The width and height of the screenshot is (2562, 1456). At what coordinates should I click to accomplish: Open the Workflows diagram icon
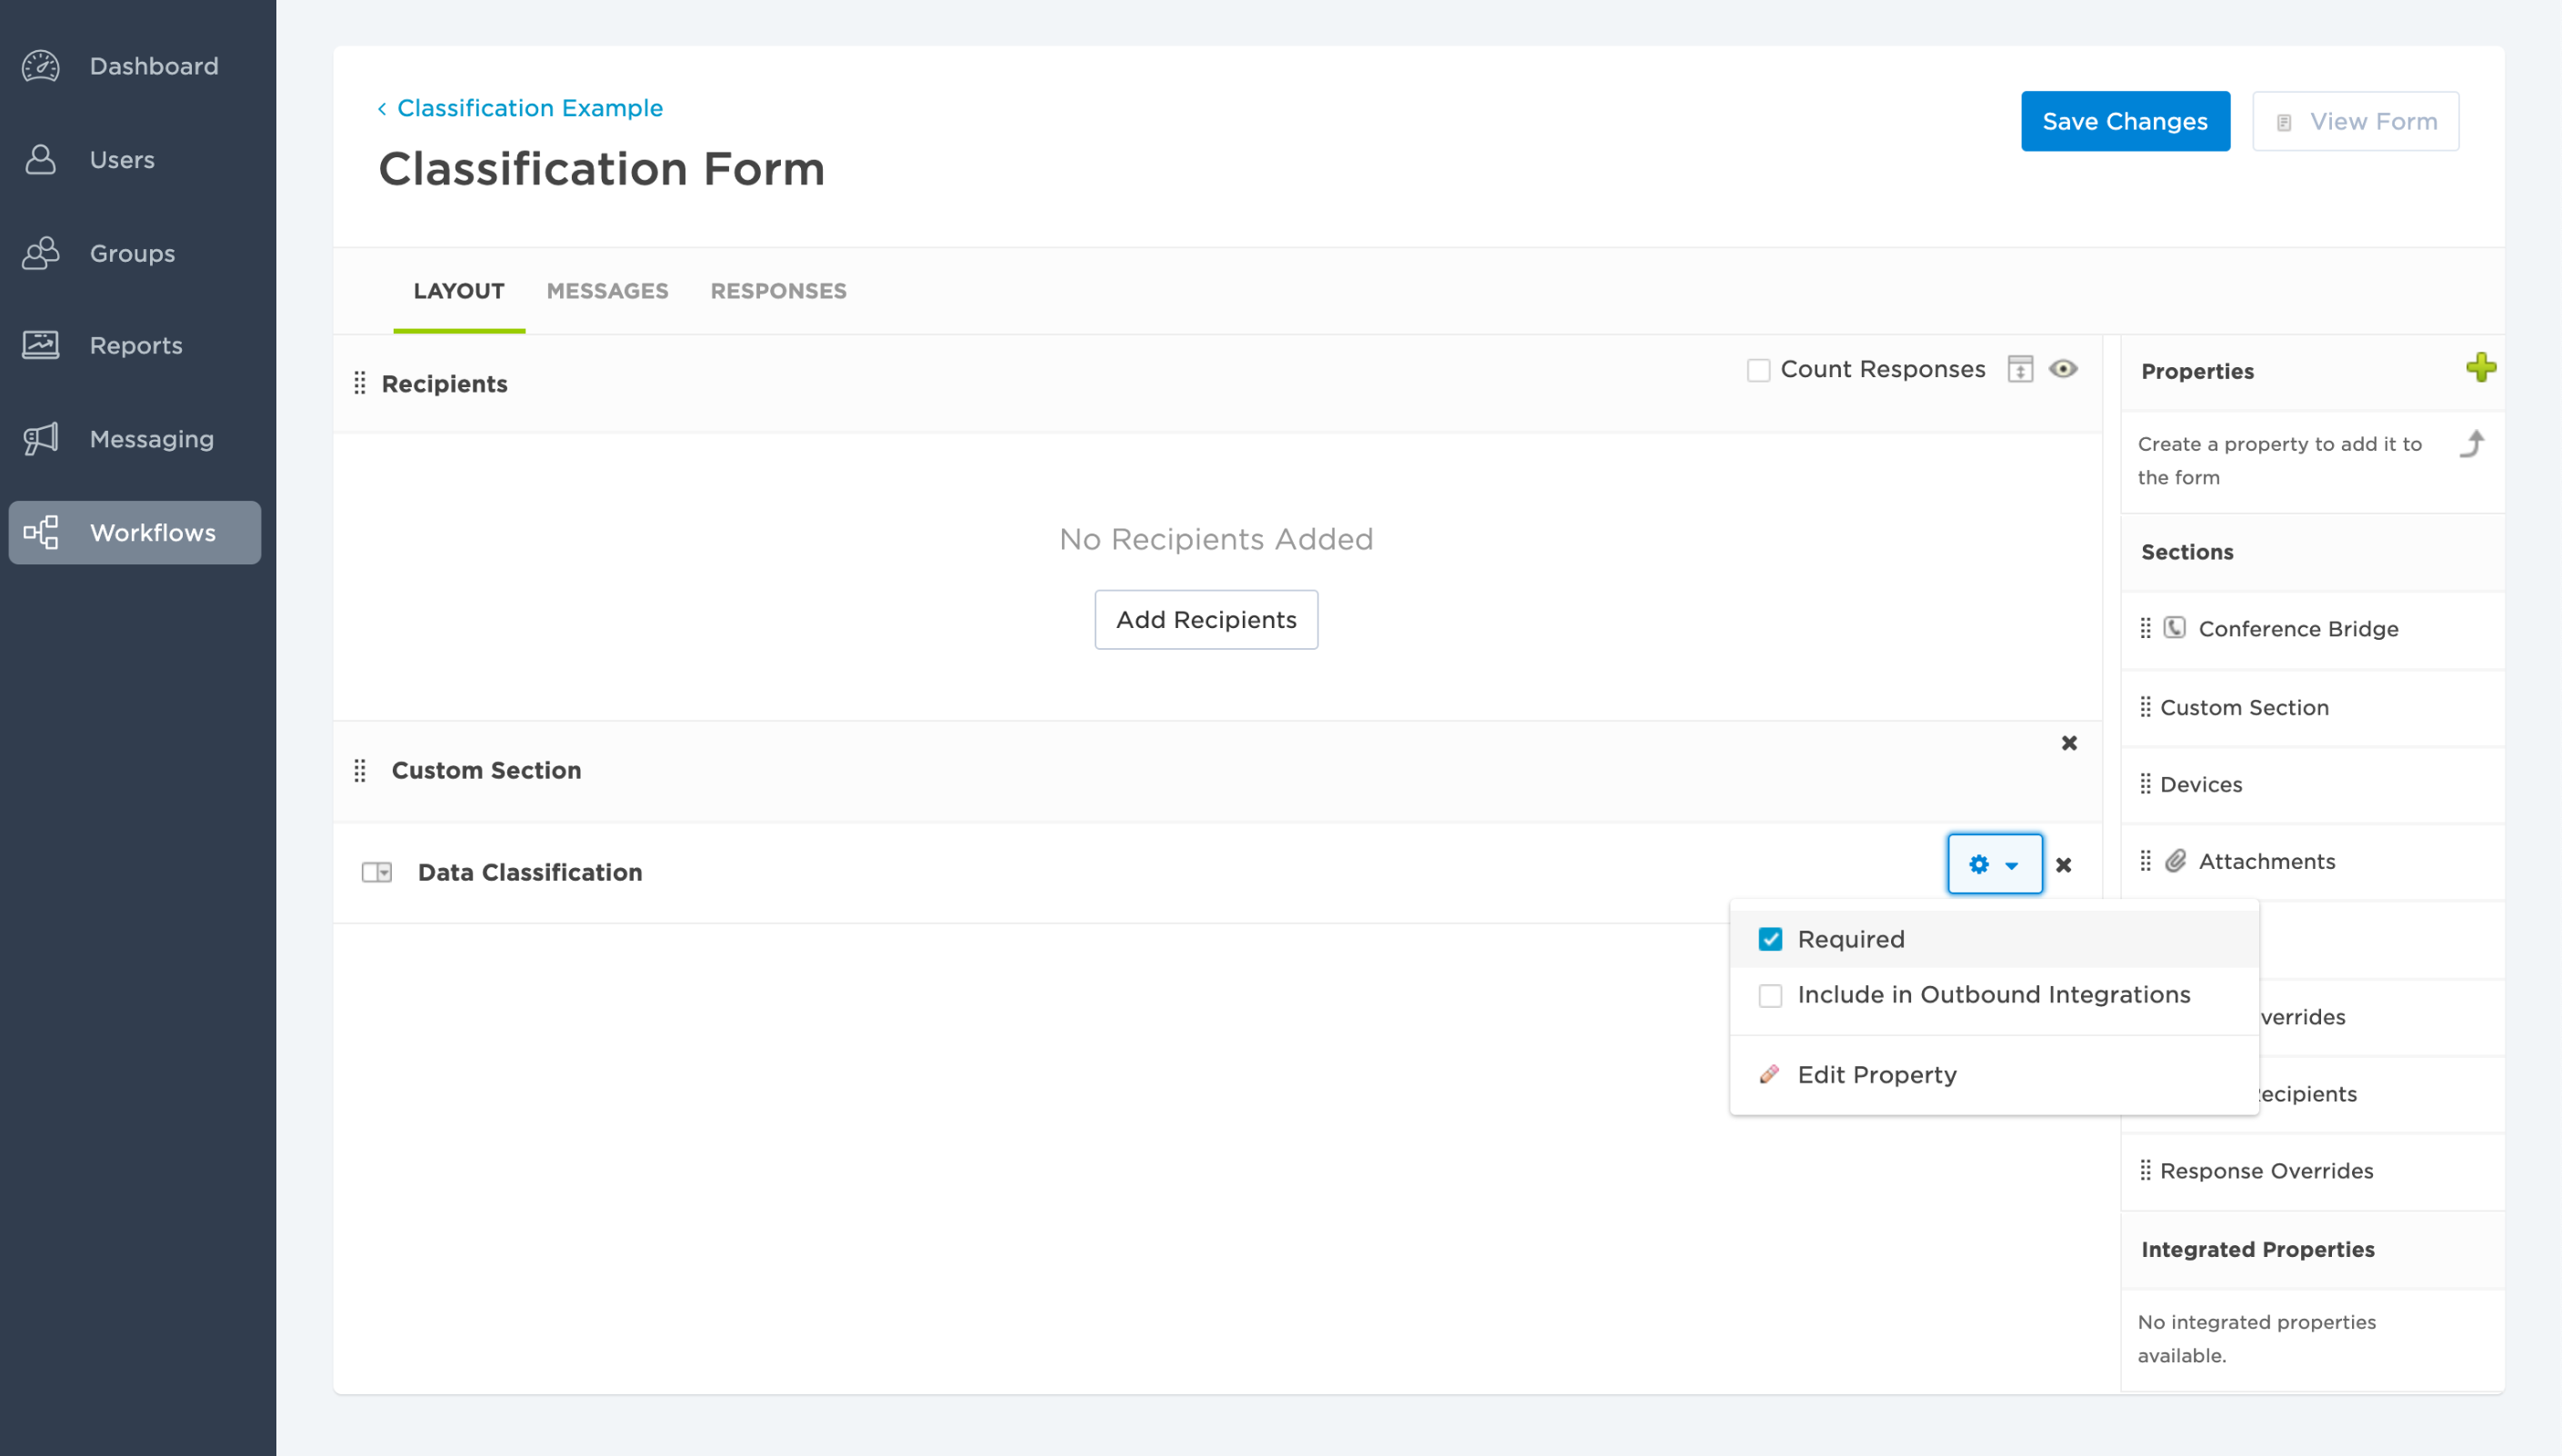pos(41,532)
